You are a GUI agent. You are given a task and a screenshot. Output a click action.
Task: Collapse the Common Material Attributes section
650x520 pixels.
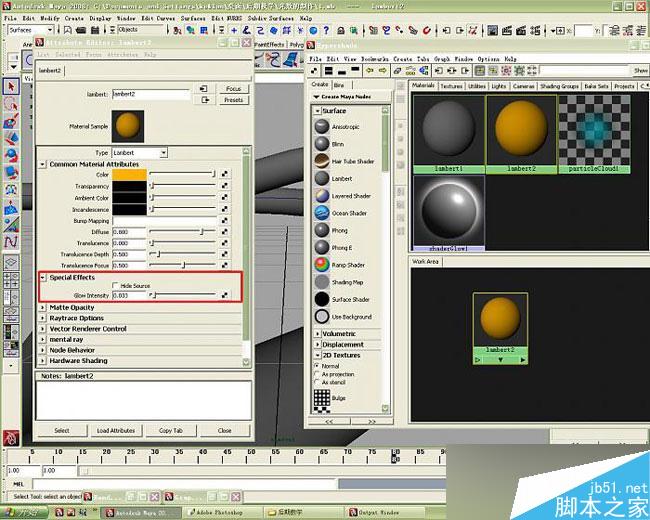(42, 164)
